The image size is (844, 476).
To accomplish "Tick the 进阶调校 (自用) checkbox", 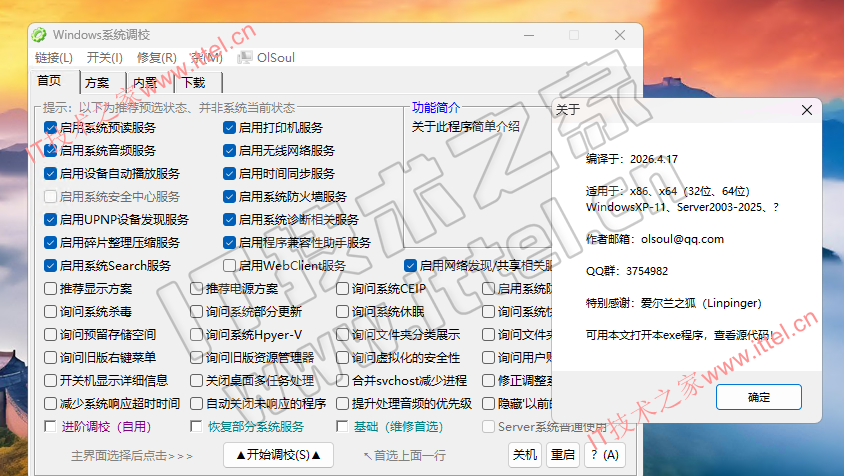I will coord(51,427).
